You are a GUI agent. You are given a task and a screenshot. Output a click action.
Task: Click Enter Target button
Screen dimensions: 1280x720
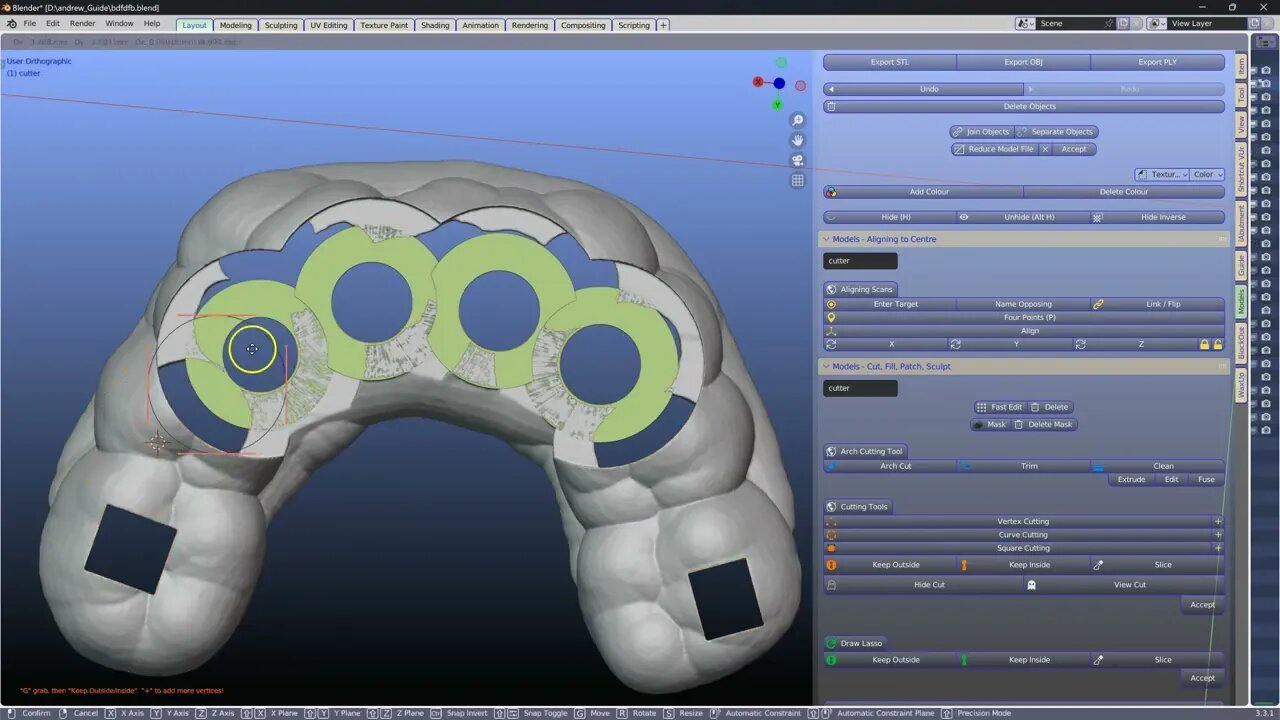point(890,304)
